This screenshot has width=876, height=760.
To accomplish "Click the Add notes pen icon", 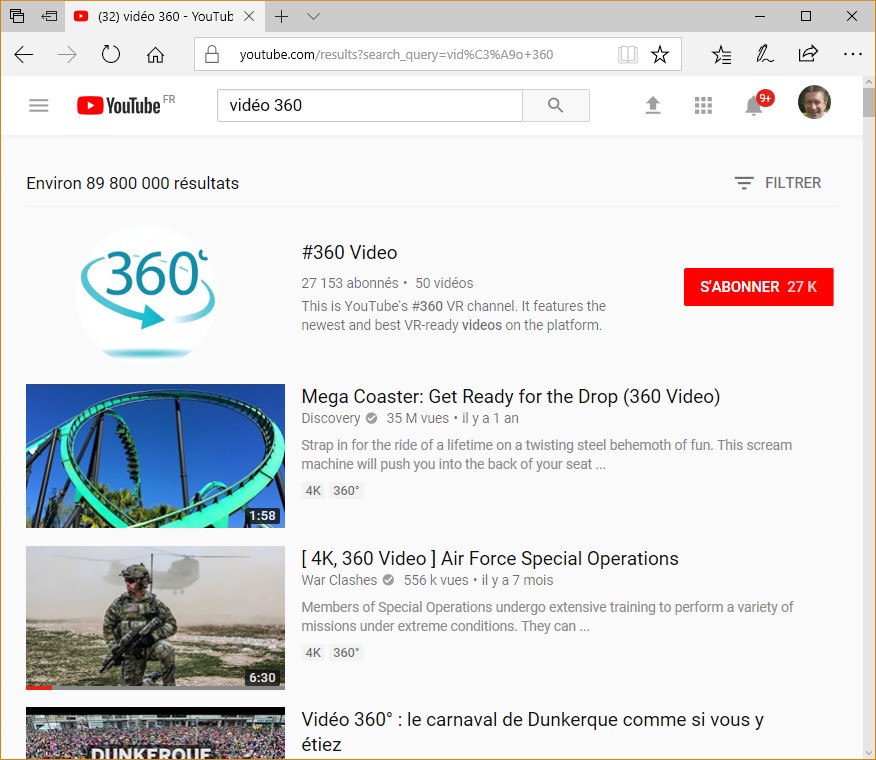I will click(x=764, y=54).
